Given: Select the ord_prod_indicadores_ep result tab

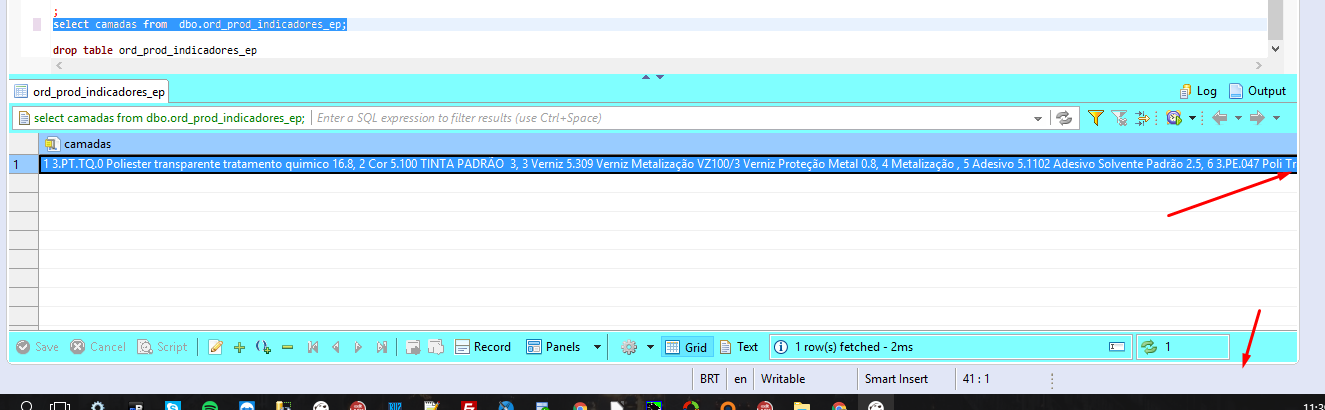Looking at the screenshot, I should 89,91.
